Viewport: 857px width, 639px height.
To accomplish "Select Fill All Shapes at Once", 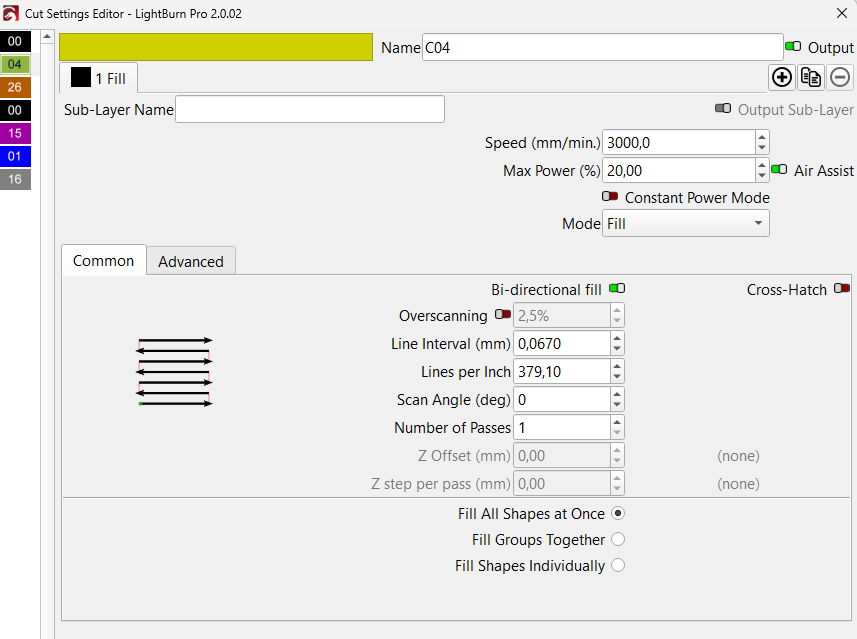I will click(618, 513).
